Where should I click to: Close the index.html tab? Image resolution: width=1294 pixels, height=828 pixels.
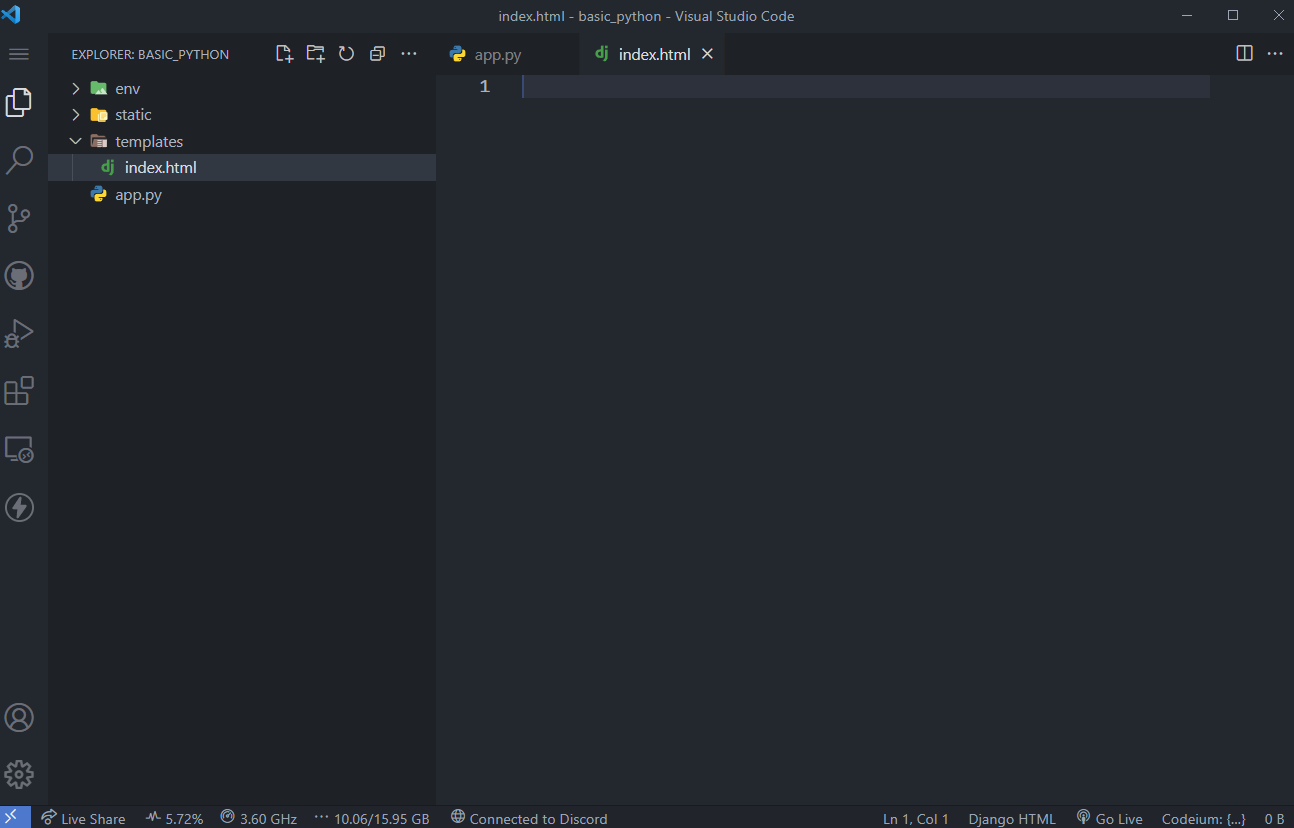click(x=707, y=54)
